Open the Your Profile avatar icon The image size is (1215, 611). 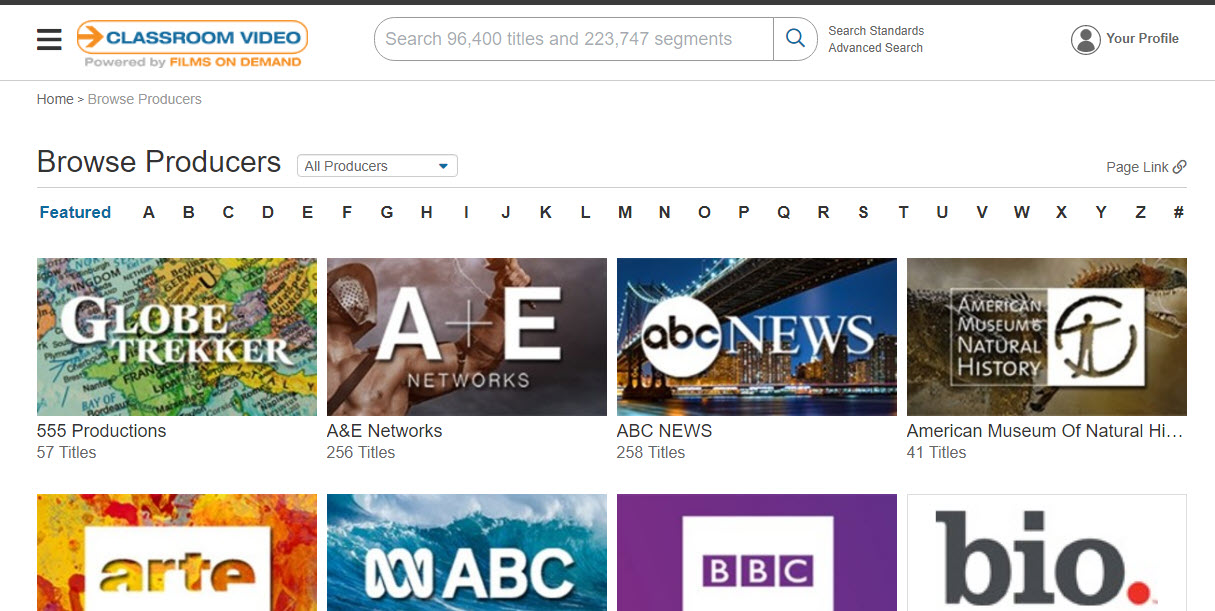tap(1085, 39)
